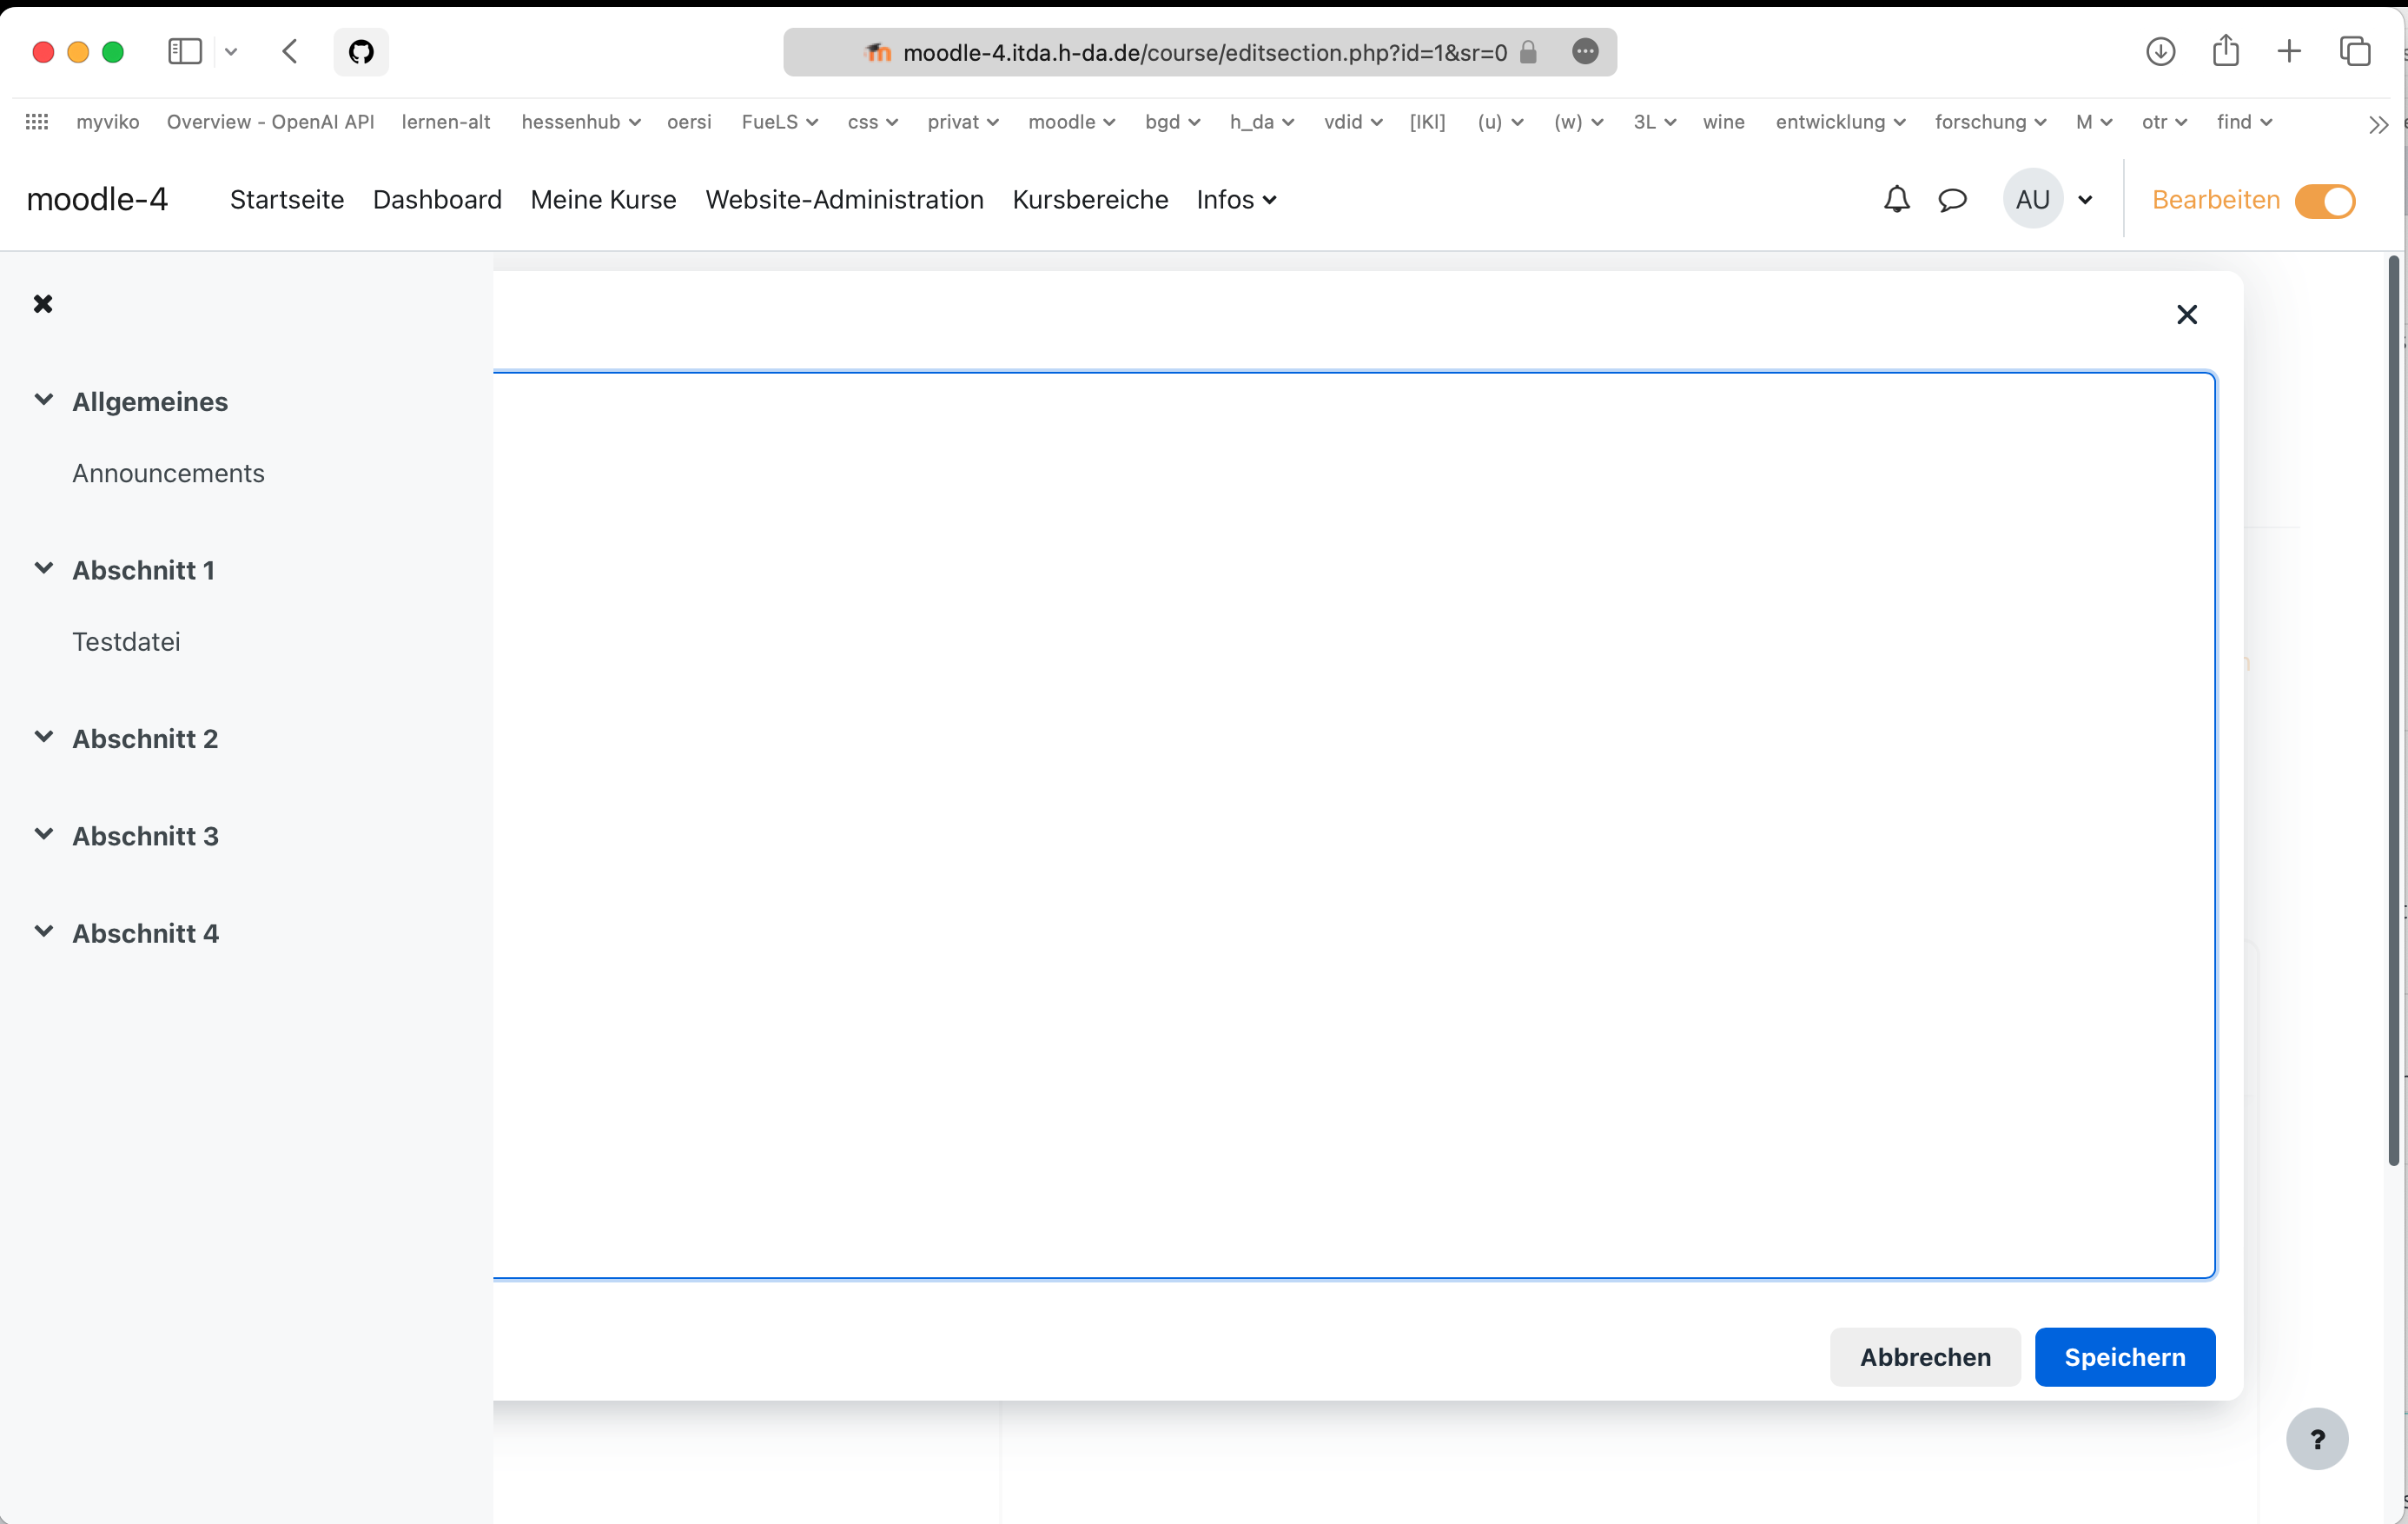Click the Abbrechen button
The height and width of the screenshot is (1524, 2408).
click(x=1925, y=1357)
